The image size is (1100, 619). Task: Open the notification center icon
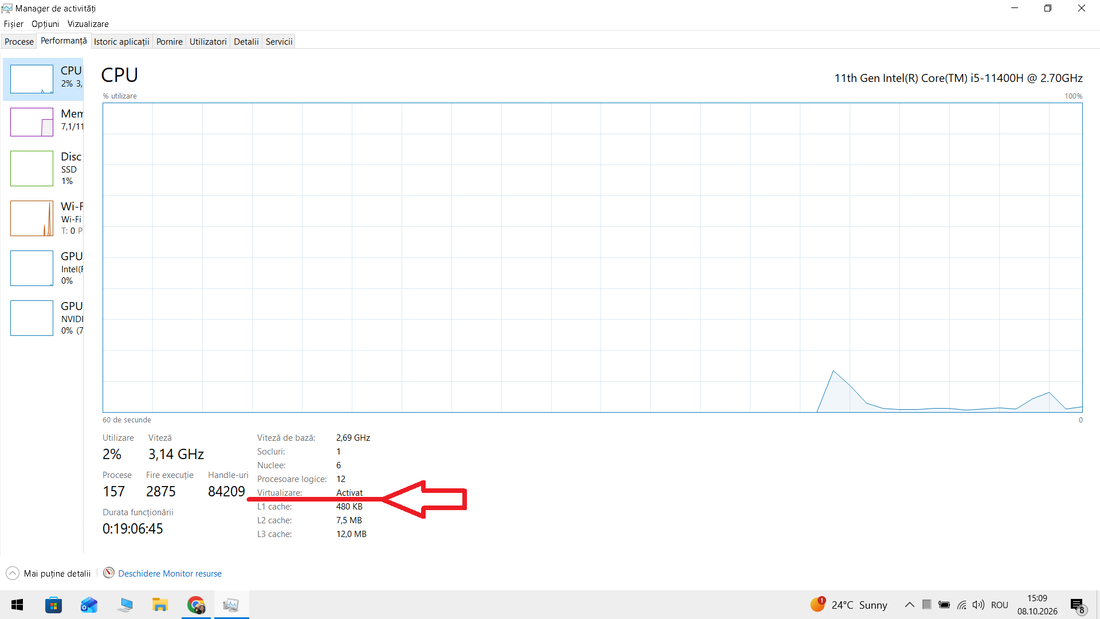[1078, 605]
